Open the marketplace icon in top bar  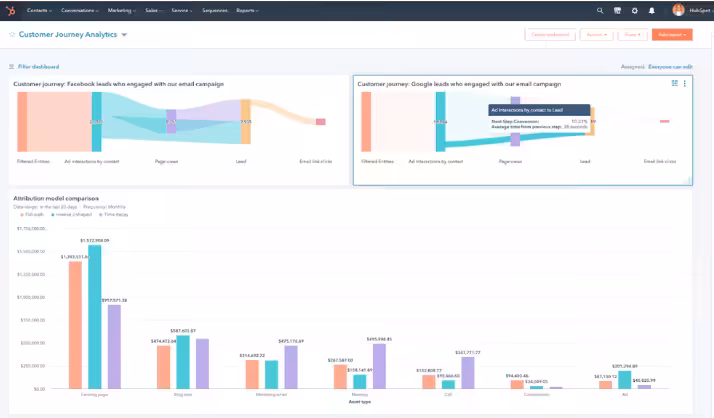click(617, 10)
